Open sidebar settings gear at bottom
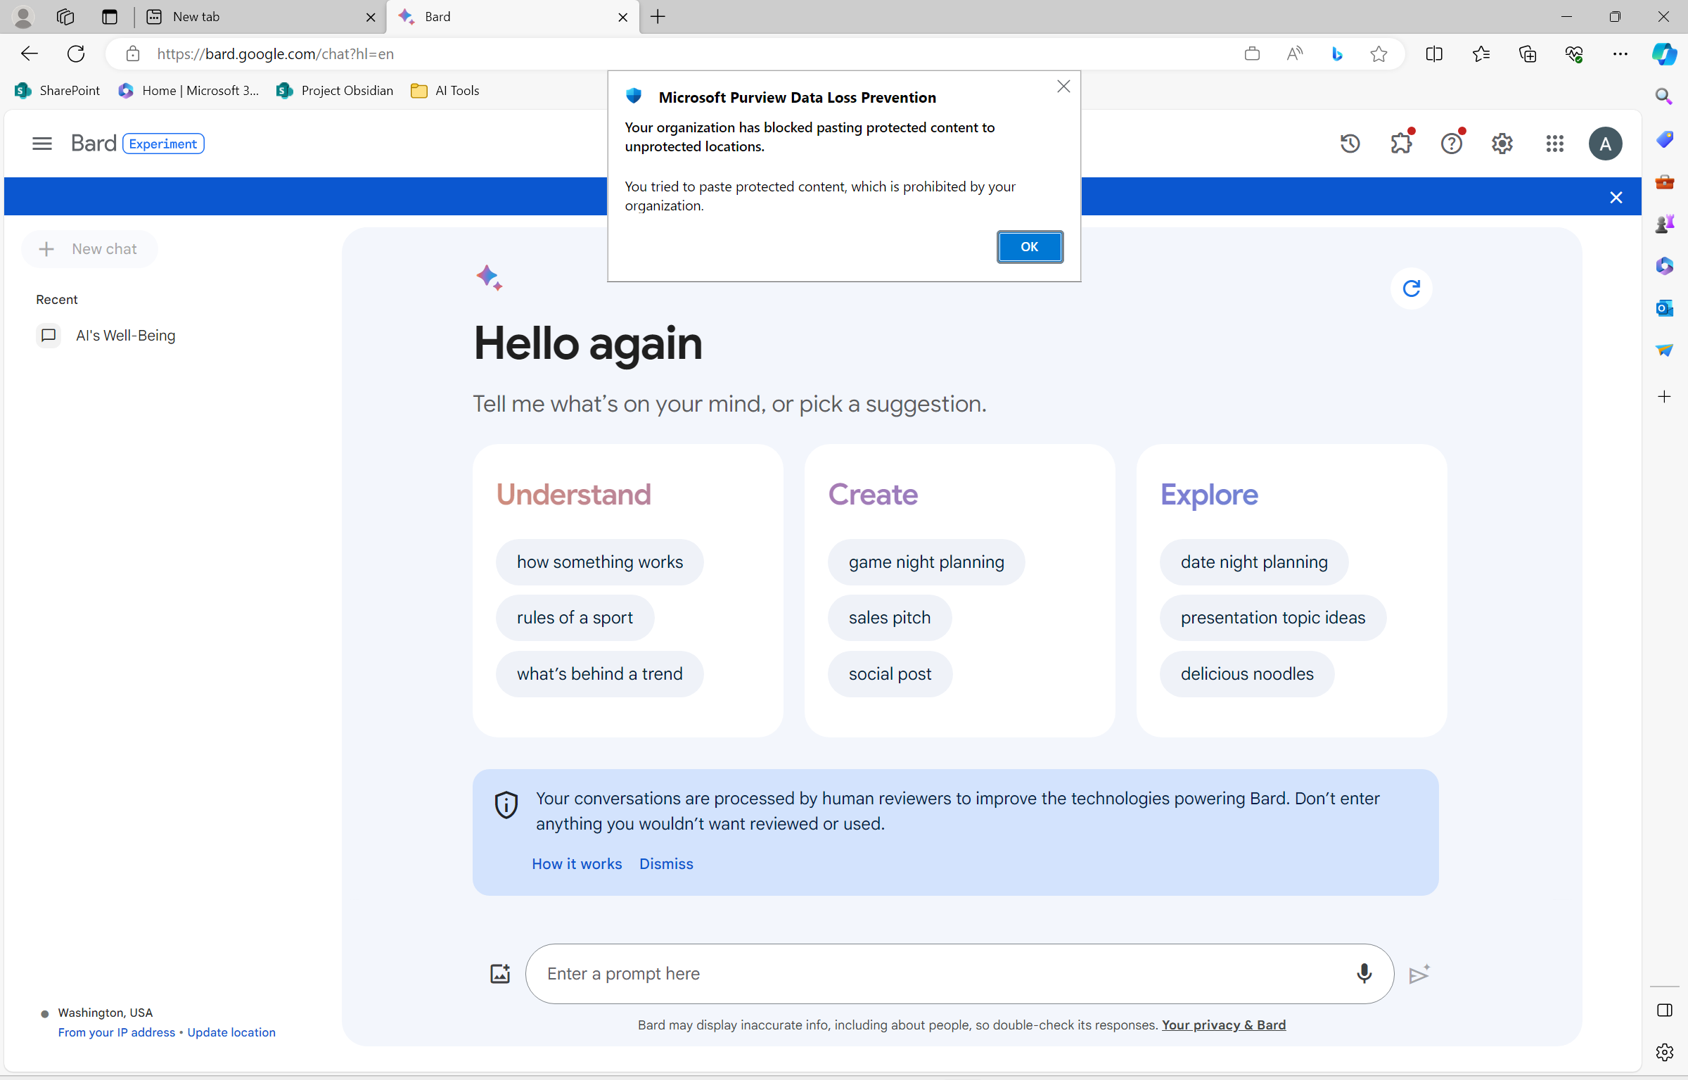 click(1664, 1052)
